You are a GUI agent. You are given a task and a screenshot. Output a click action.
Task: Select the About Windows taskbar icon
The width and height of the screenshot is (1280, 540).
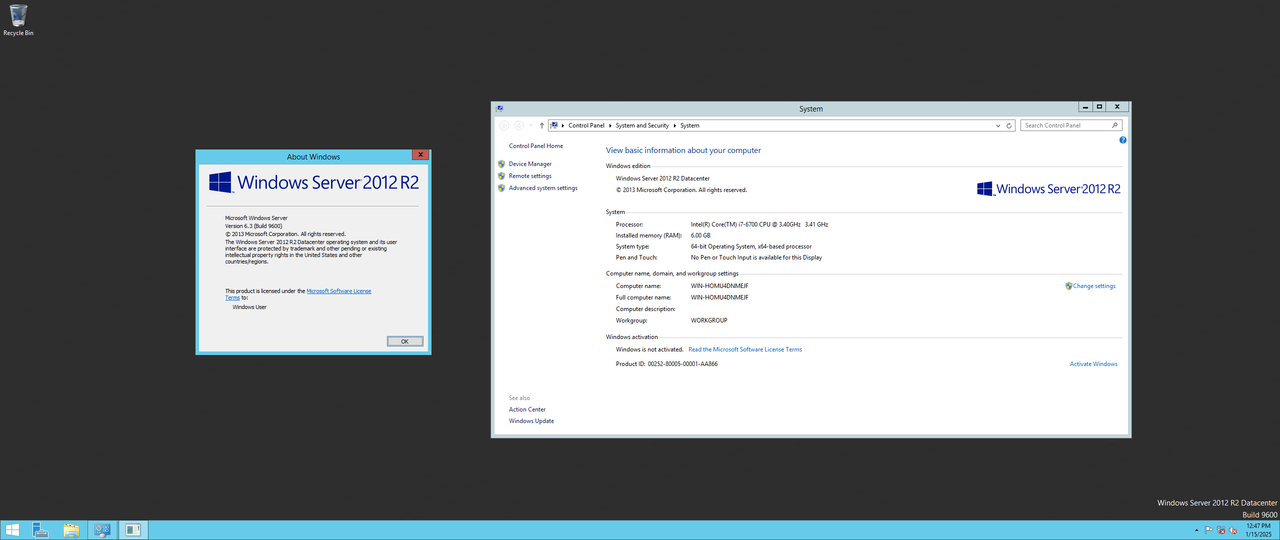(x=133, y=530)
